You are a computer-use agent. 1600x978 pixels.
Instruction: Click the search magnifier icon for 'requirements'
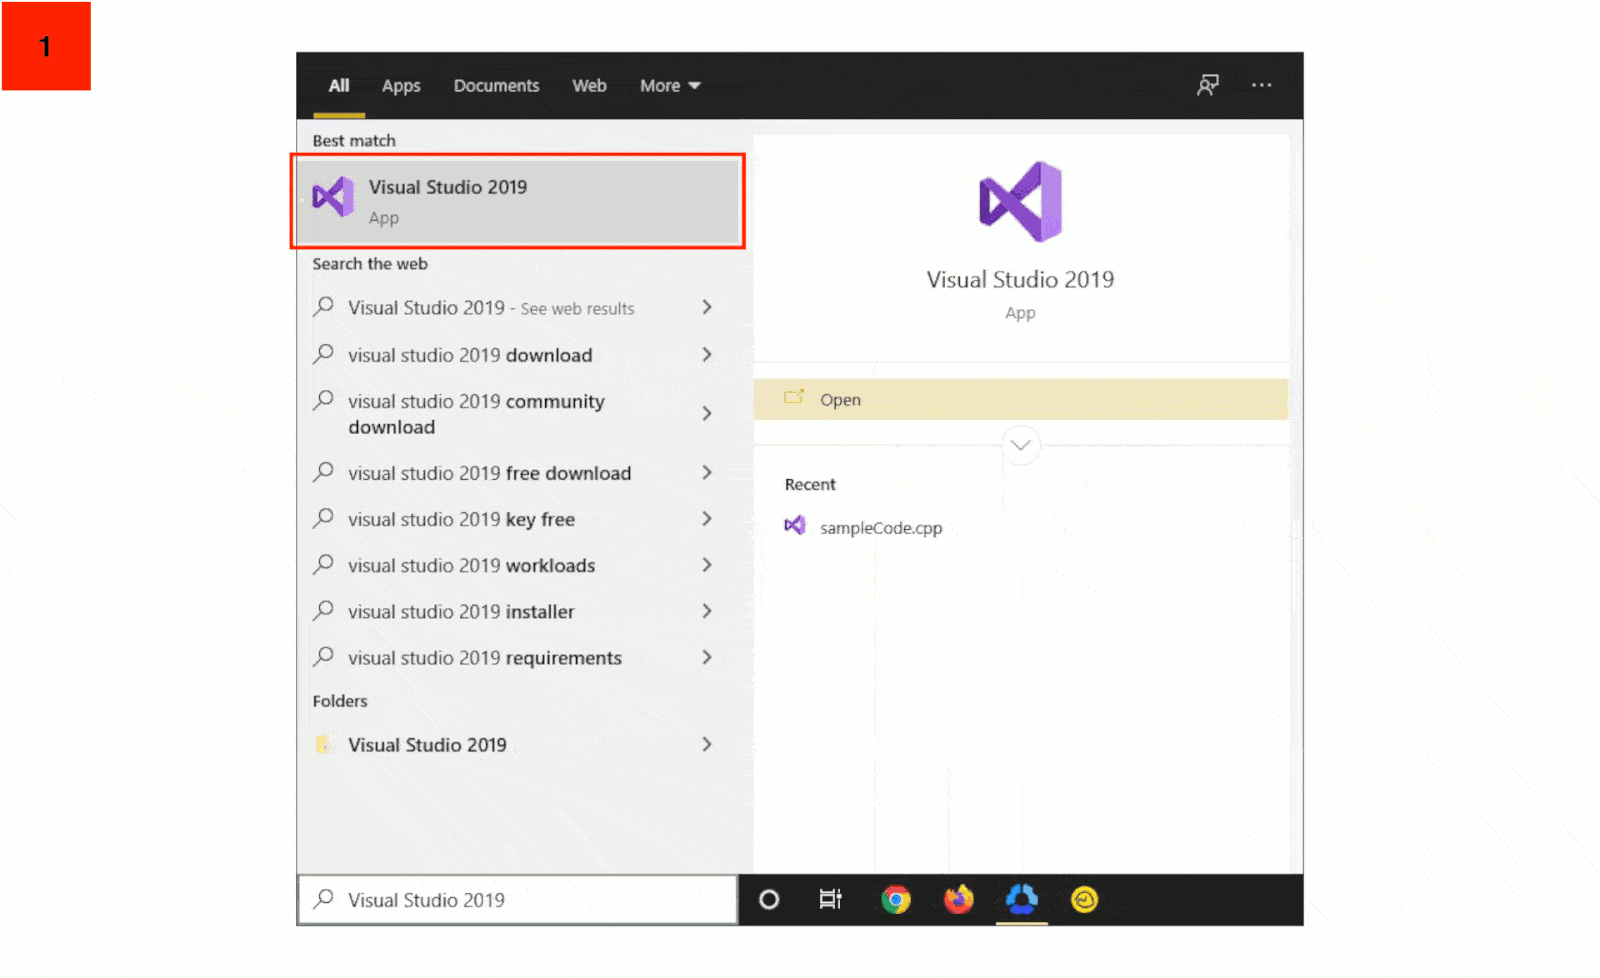point(323,657)
